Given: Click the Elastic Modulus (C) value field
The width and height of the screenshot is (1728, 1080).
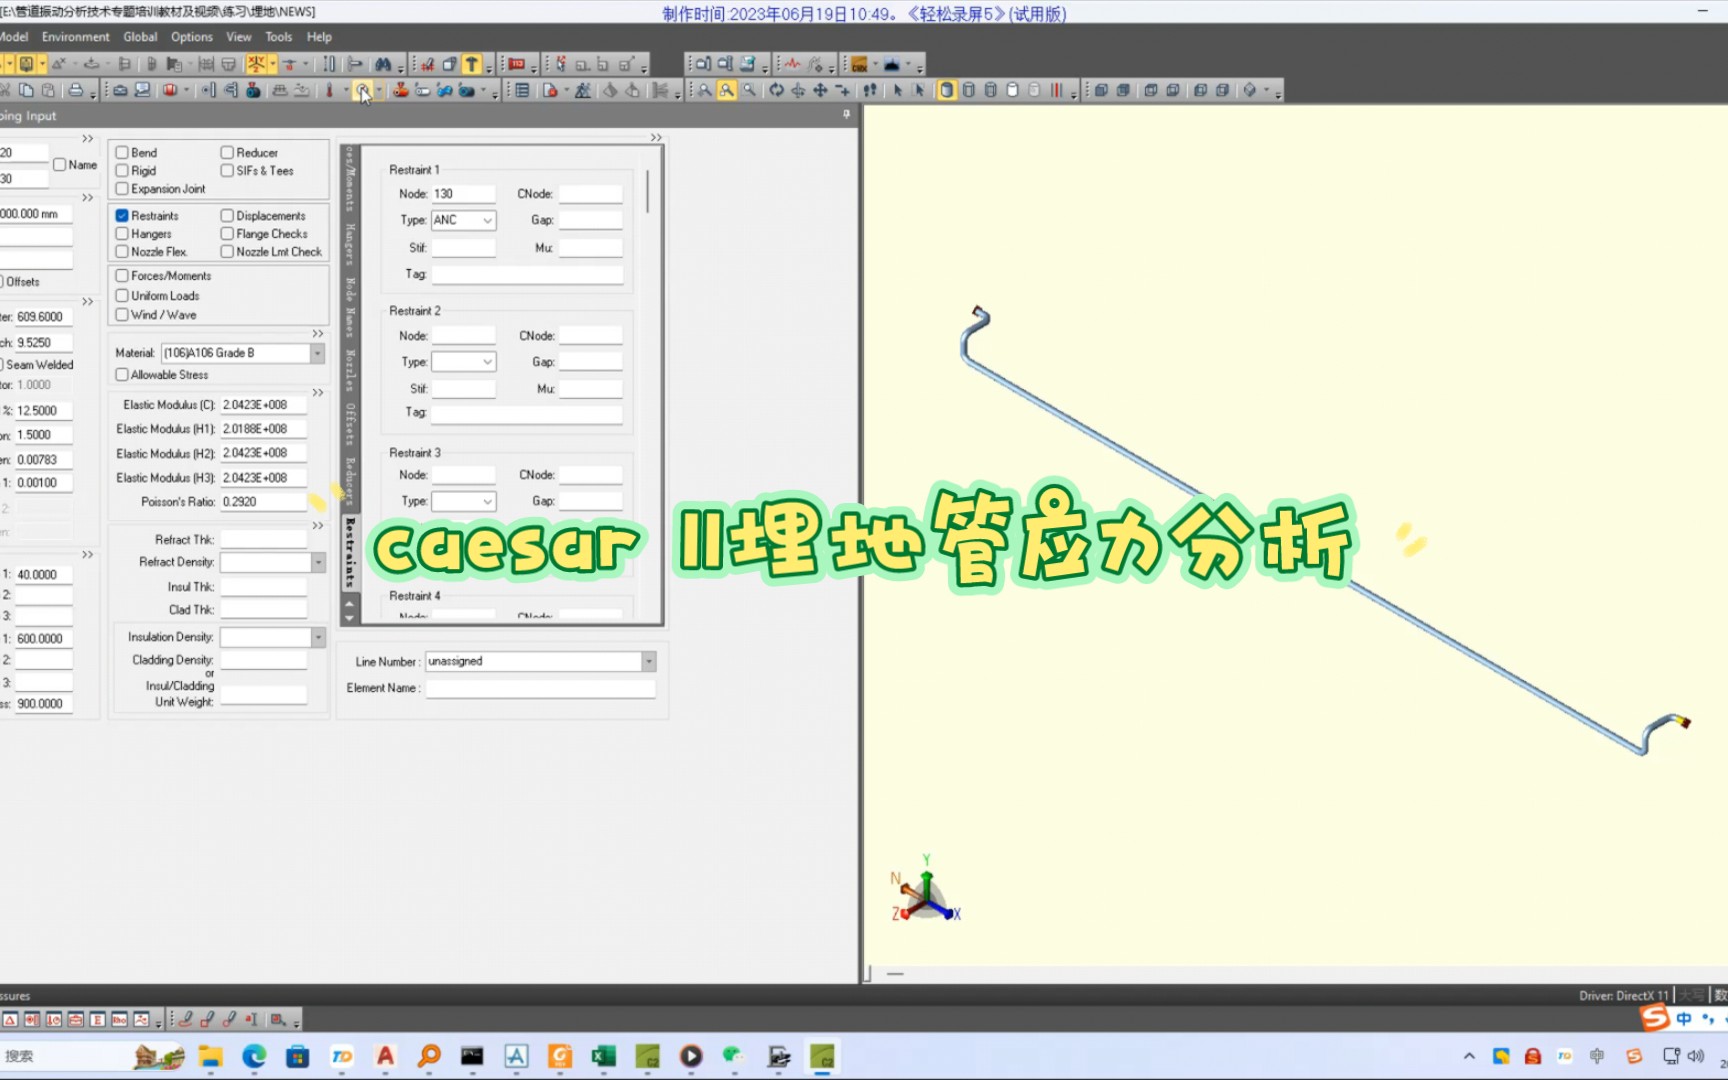Looking at the screenshot, I should click(264, 405).
